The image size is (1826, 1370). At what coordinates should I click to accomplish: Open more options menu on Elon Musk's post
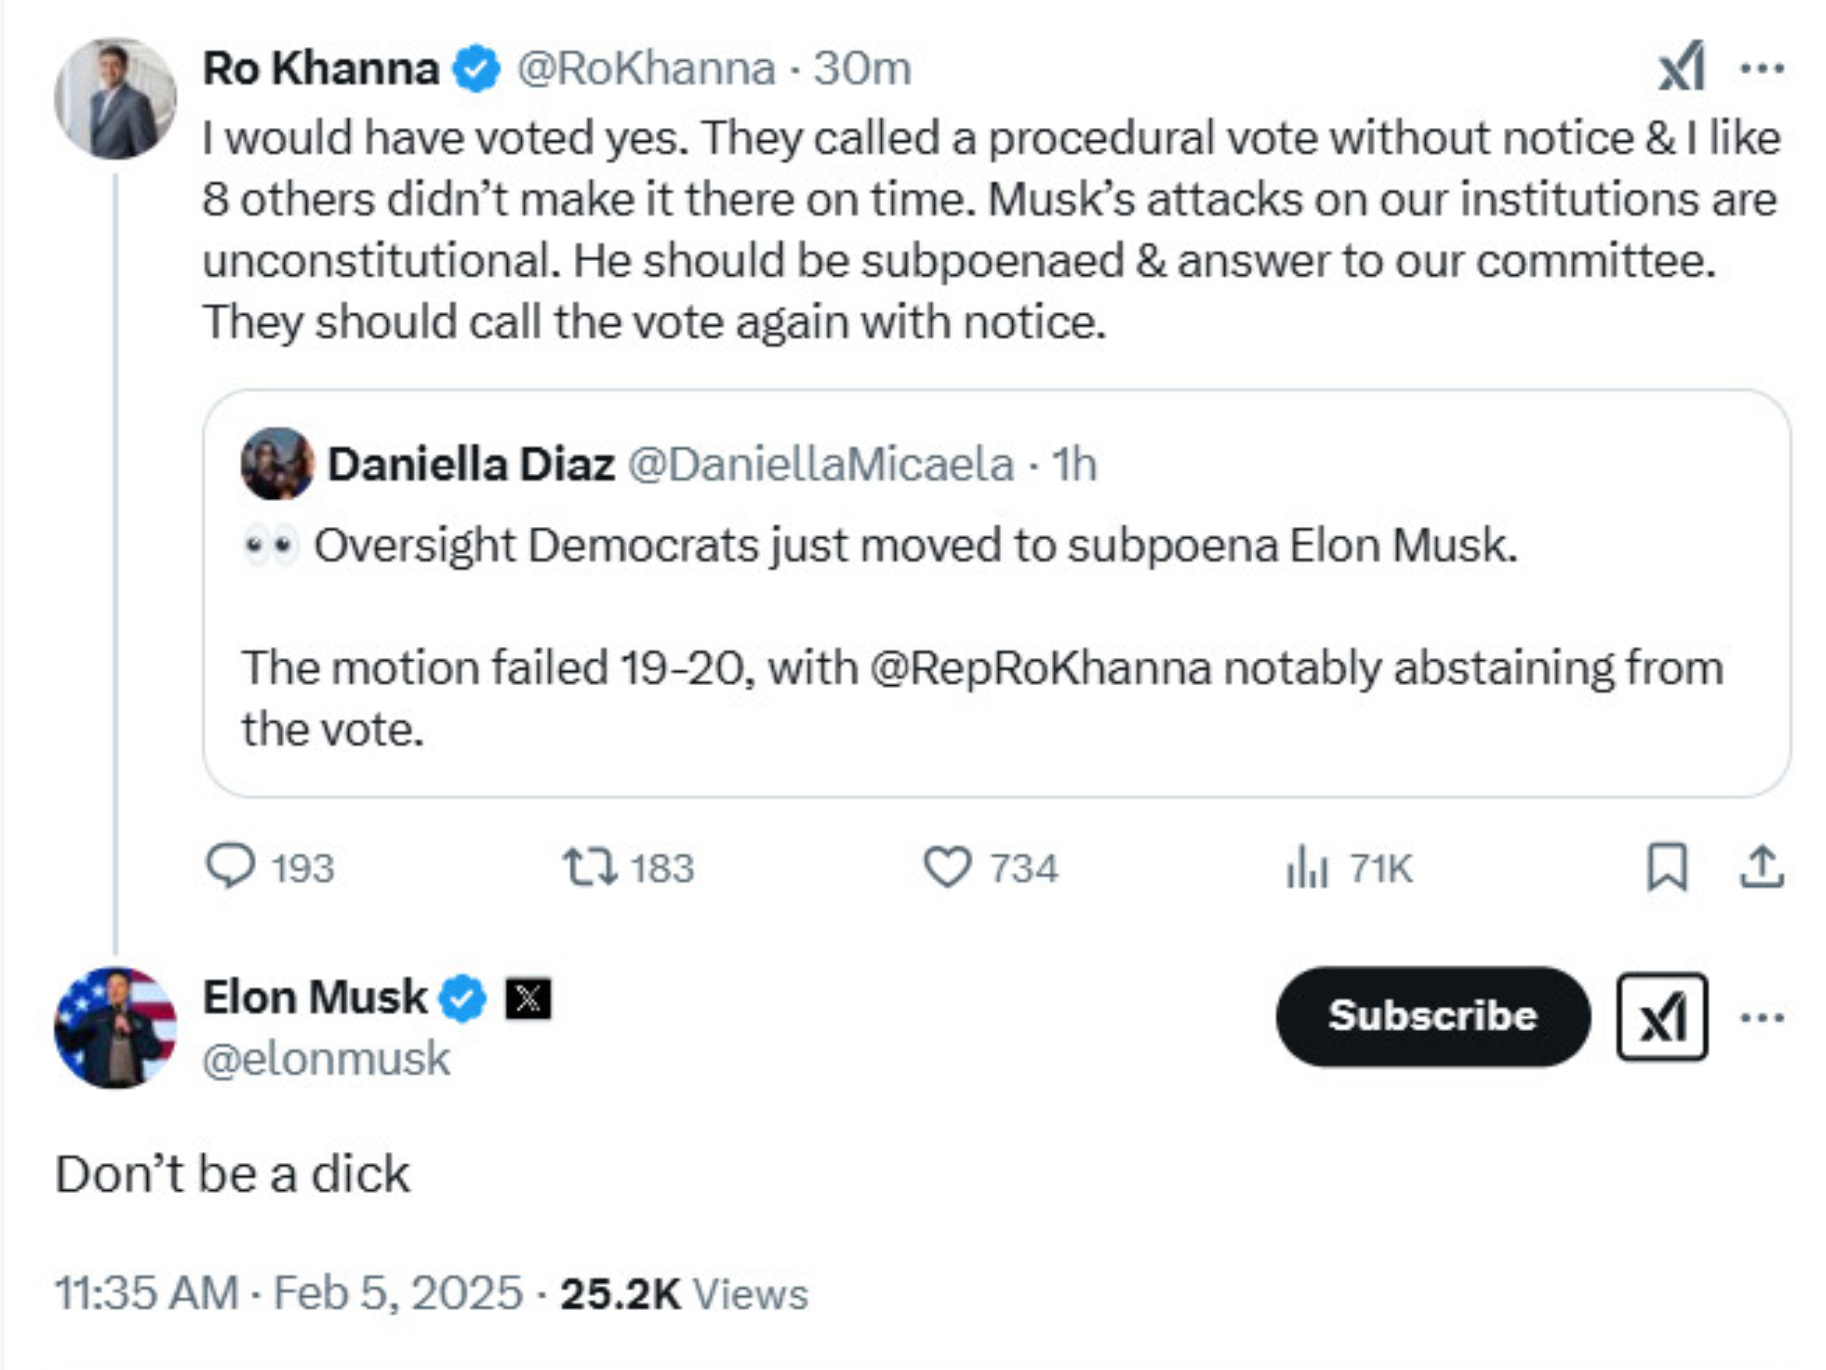coord(1762,1017)
